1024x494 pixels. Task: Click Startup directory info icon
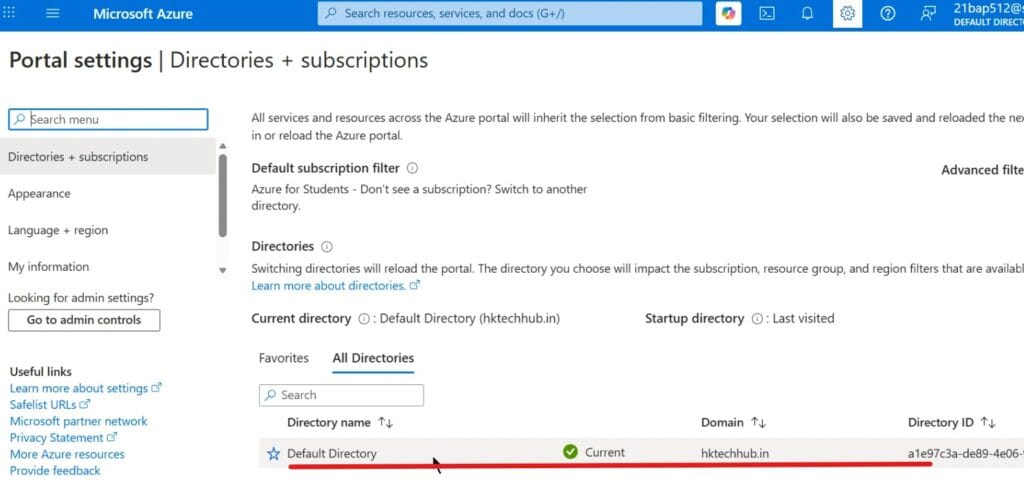[757, 319]
